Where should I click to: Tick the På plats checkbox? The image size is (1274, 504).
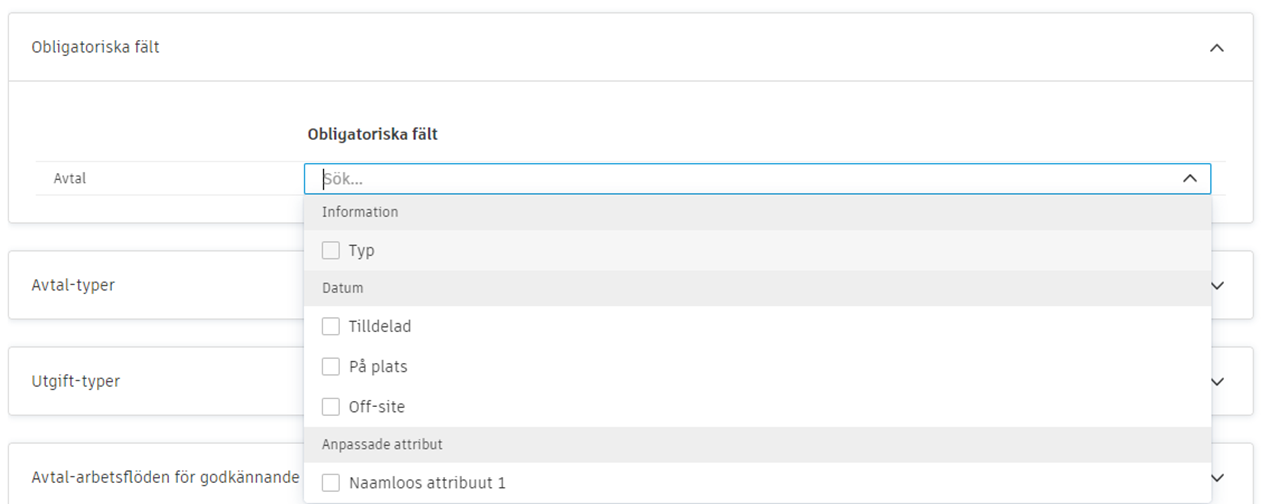[331, 367]
